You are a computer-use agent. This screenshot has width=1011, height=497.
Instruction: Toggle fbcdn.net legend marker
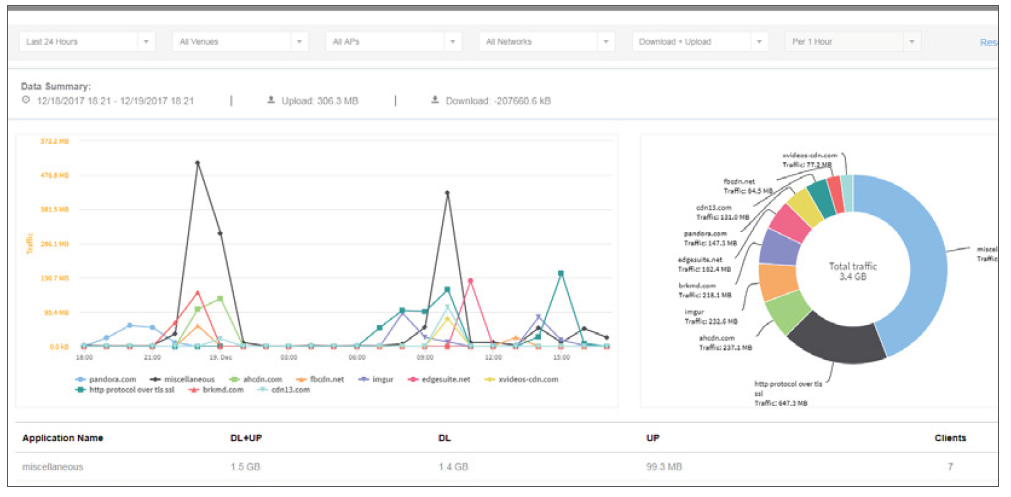click(323, 379)
